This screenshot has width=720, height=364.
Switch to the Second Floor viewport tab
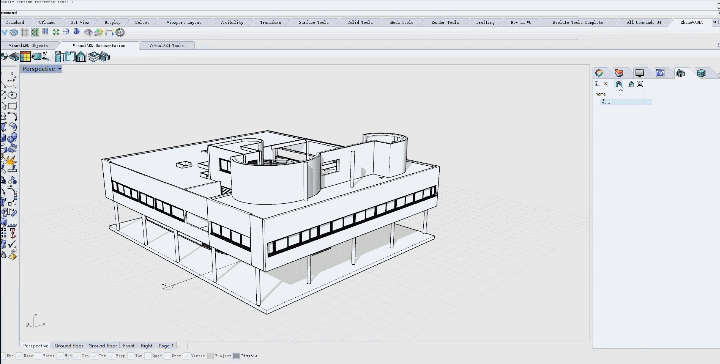coord(102,345)
